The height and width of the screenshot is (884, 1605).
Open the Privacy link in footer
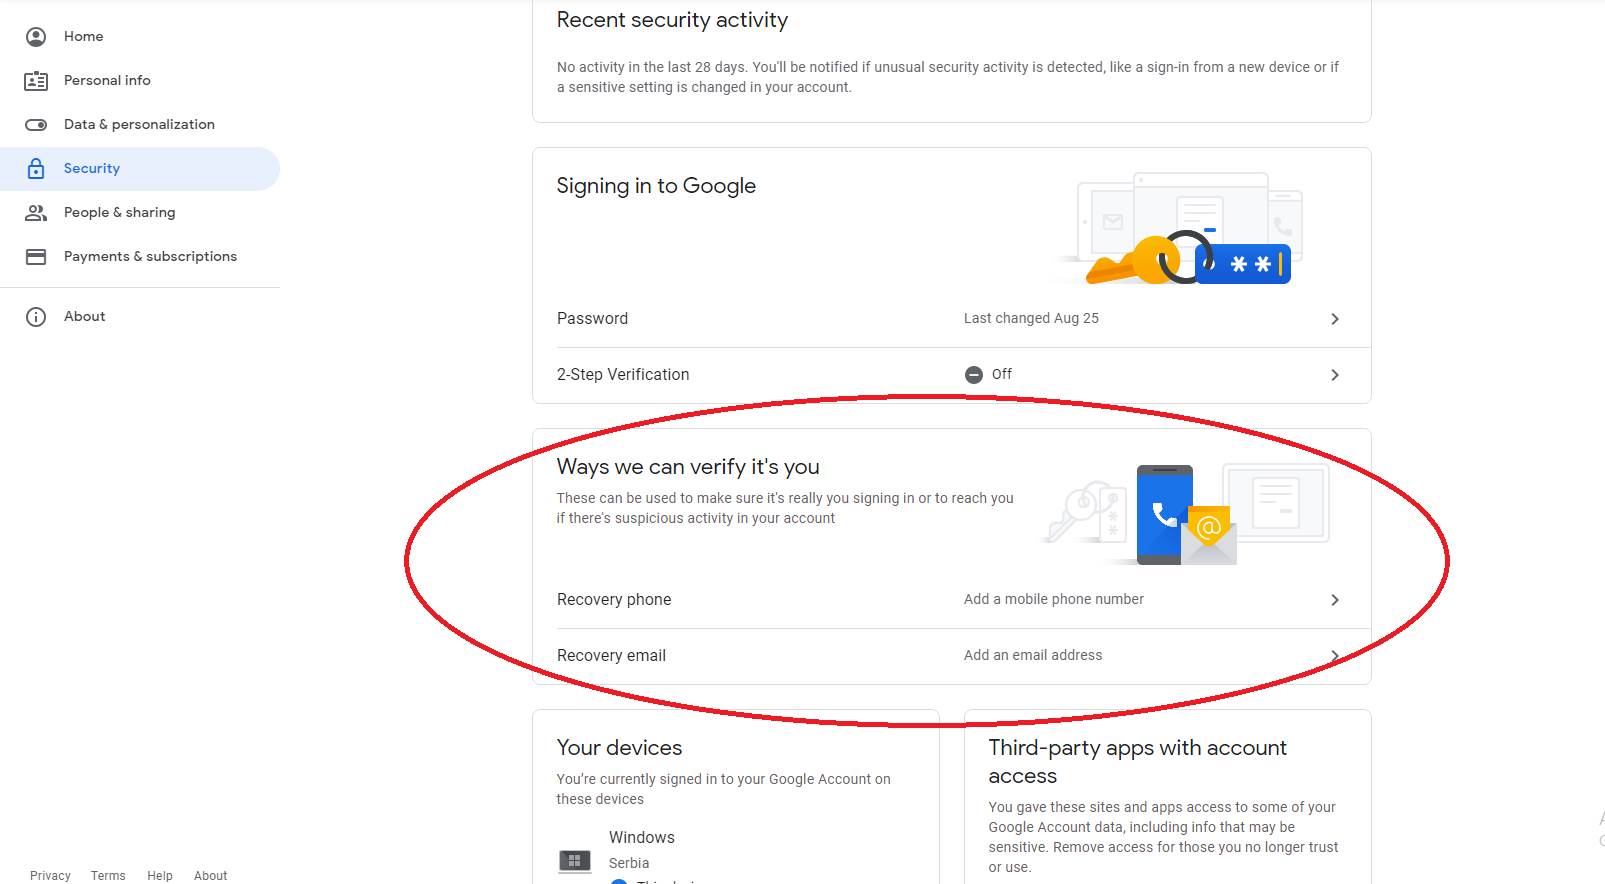pos(50,875)
